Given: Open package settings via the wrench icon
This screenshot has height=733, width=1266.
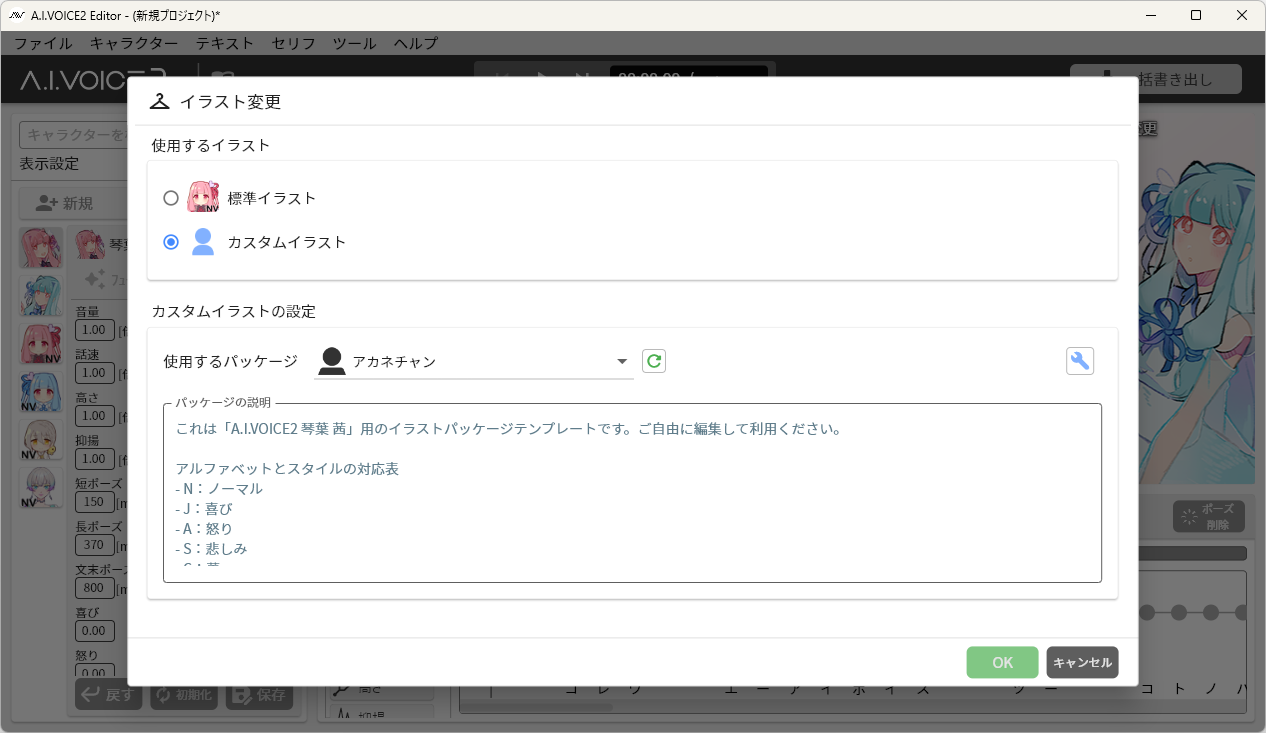Looking at the screenshot, I should (x=1080, y=361).
